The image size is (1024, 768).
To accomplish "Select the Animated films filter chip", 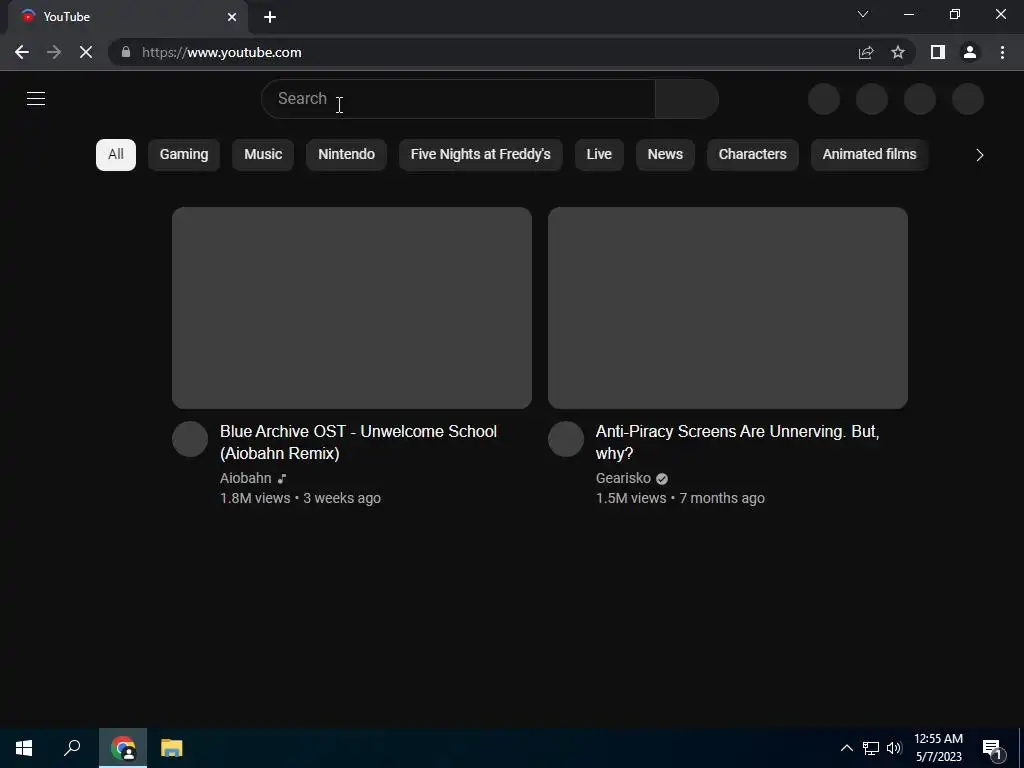I will pos(869,155).
